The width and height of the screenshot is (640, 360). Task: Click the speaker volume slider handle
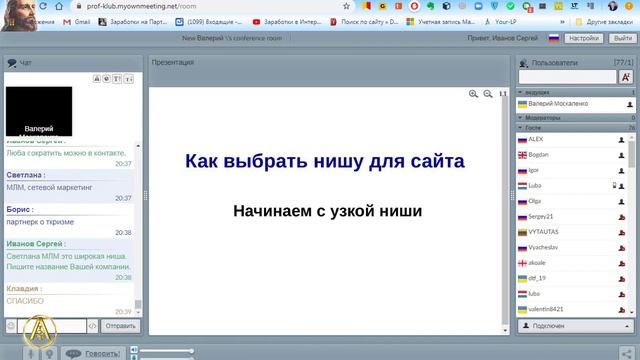tap(191, 350)
